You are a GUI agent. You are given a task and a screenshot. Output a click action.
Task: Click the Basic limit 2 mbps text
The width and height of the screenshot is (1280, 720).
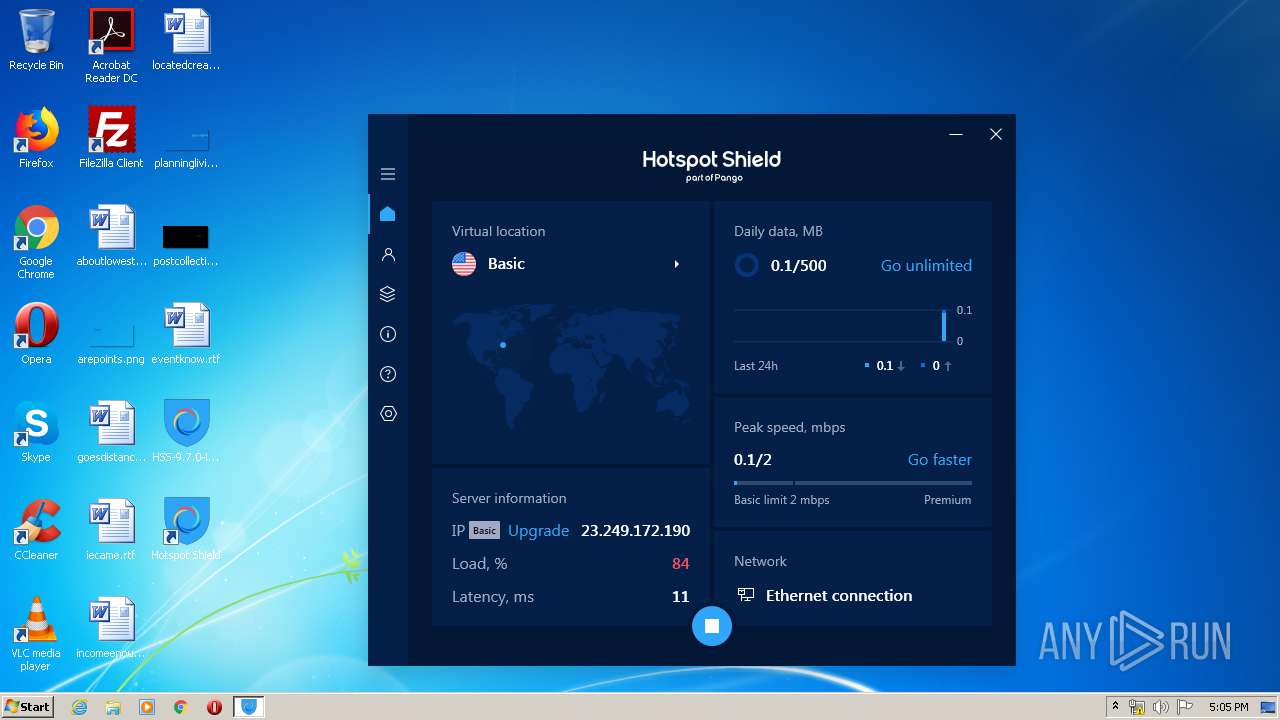(782, 500)
